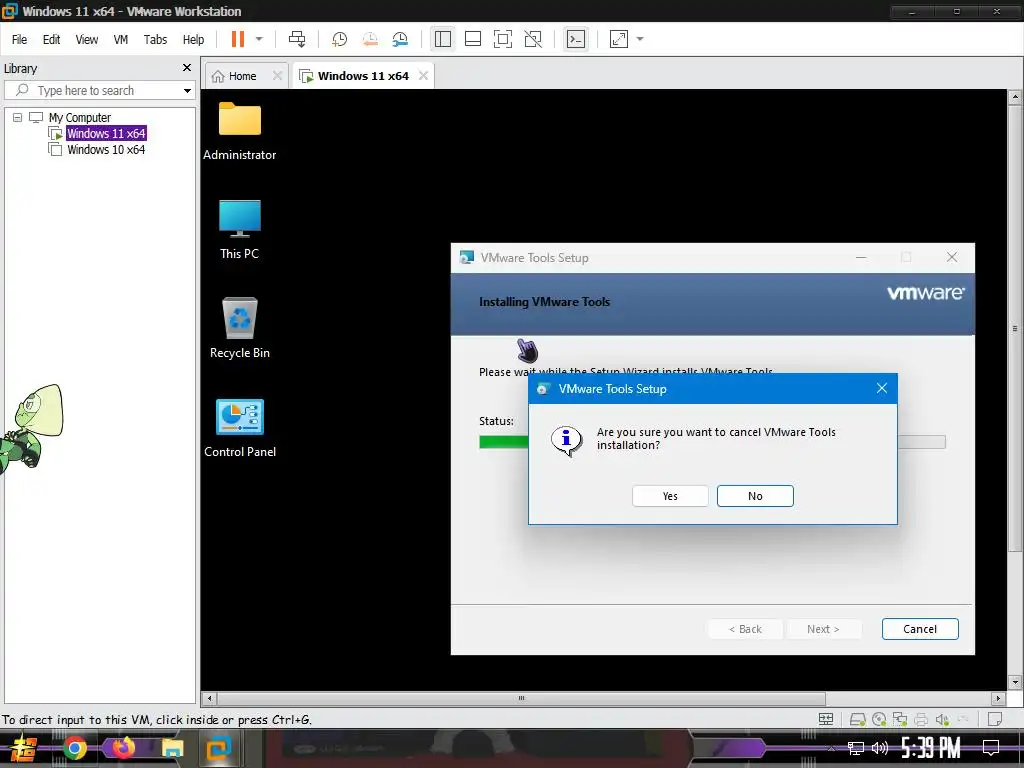Switch to Unity mode icon
Viewport: 1024px width, 768px height.
pos(533,39)
